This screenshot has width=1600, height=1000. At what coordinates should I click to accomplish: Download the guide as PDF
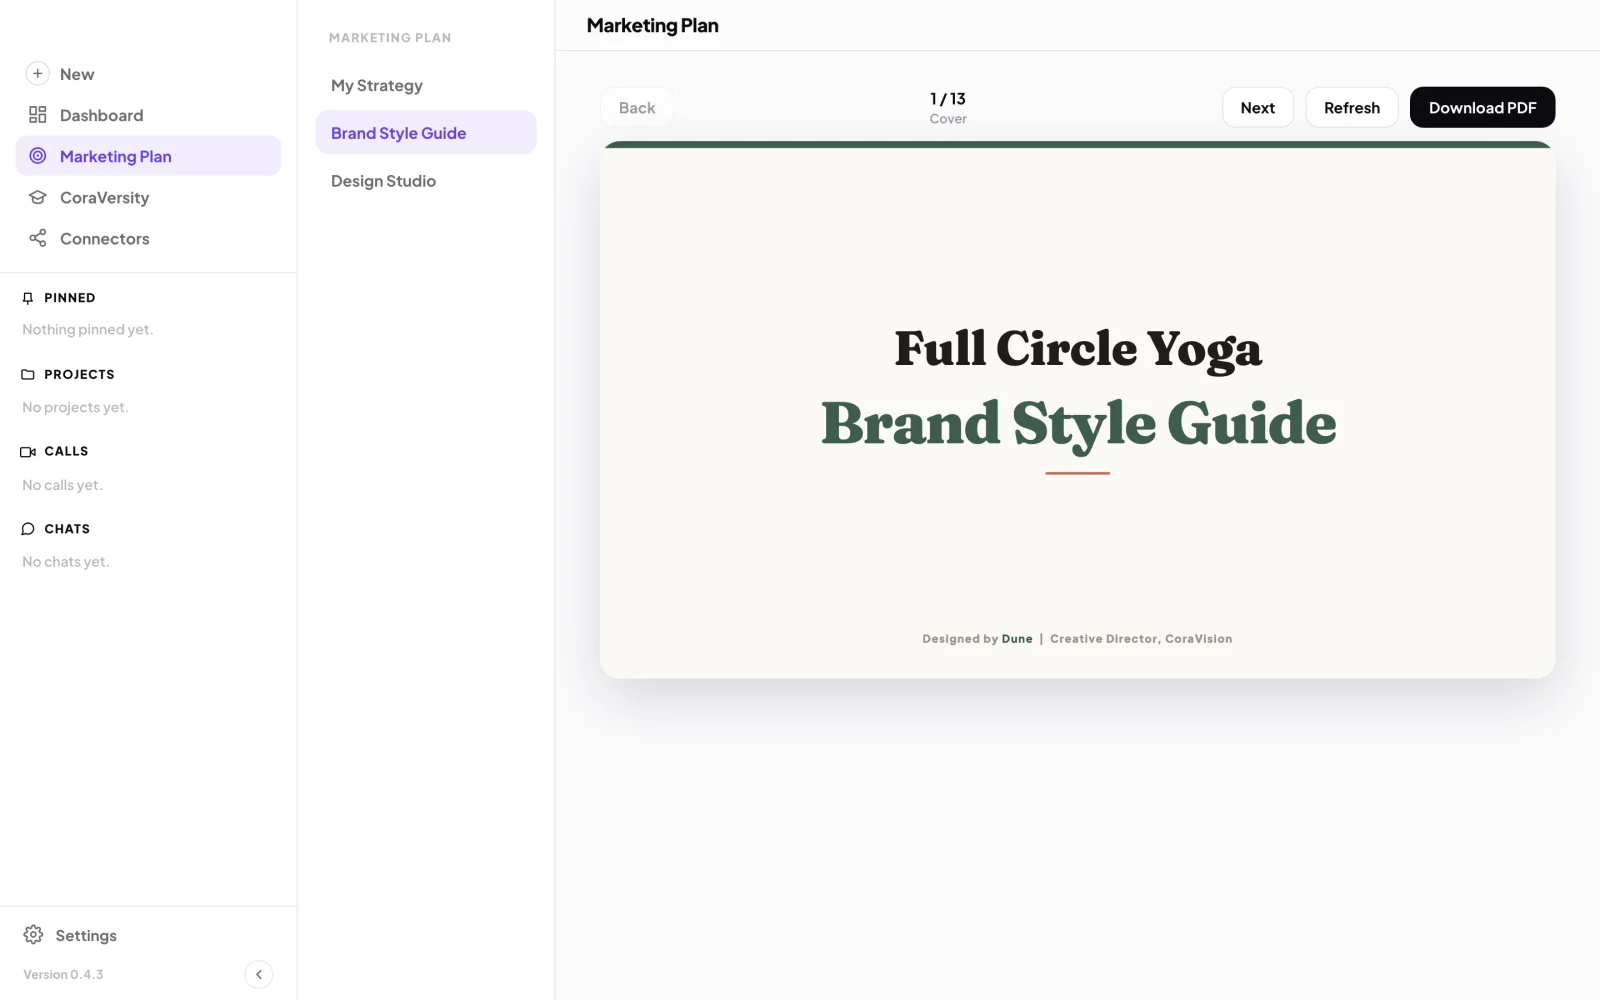pyautogui.click(x=1482, y=108)
